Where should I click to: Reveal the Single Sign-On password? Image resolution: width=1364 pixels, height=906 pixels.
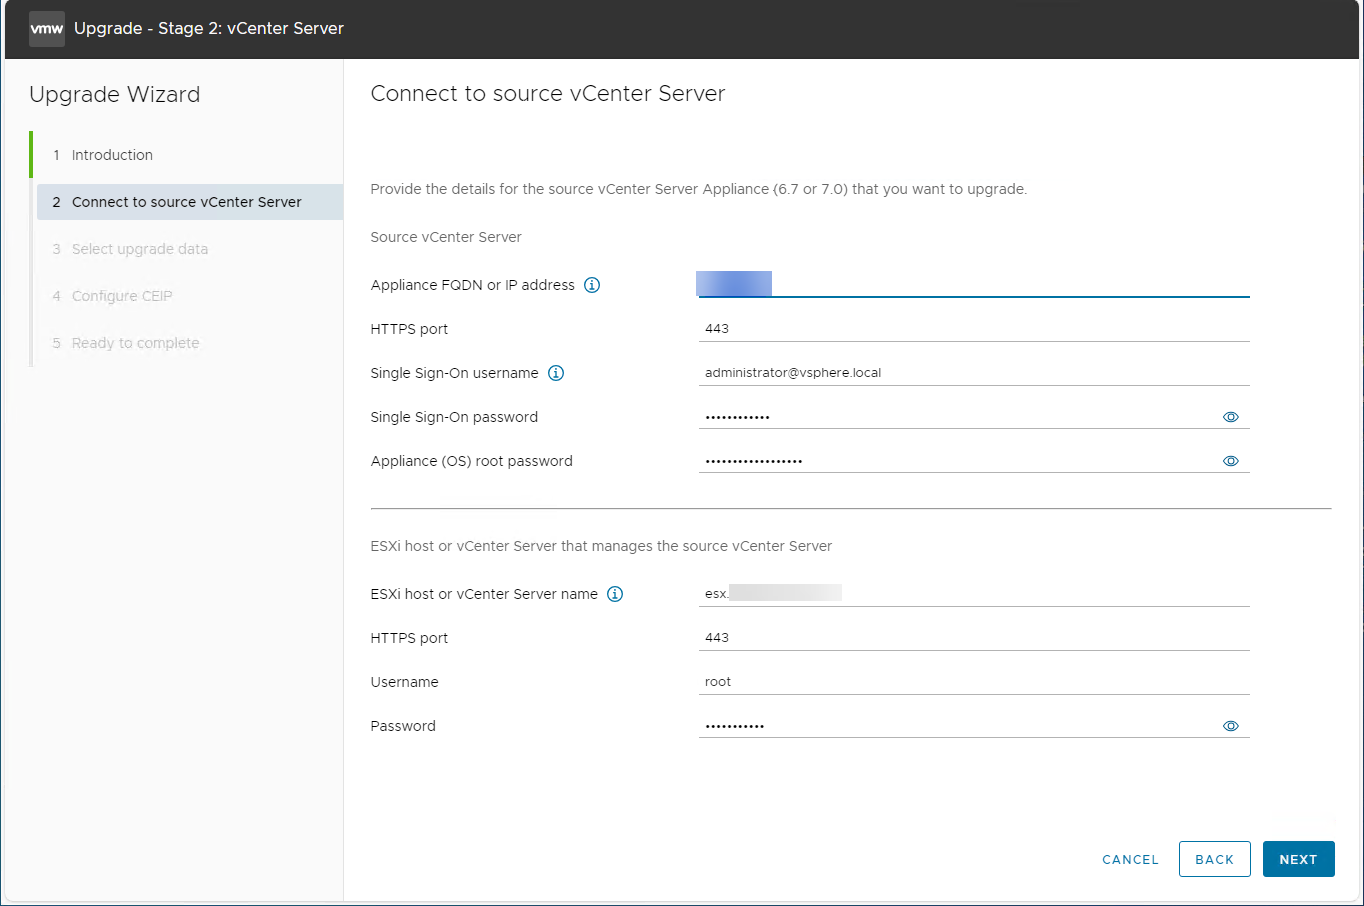(1230, 417)
